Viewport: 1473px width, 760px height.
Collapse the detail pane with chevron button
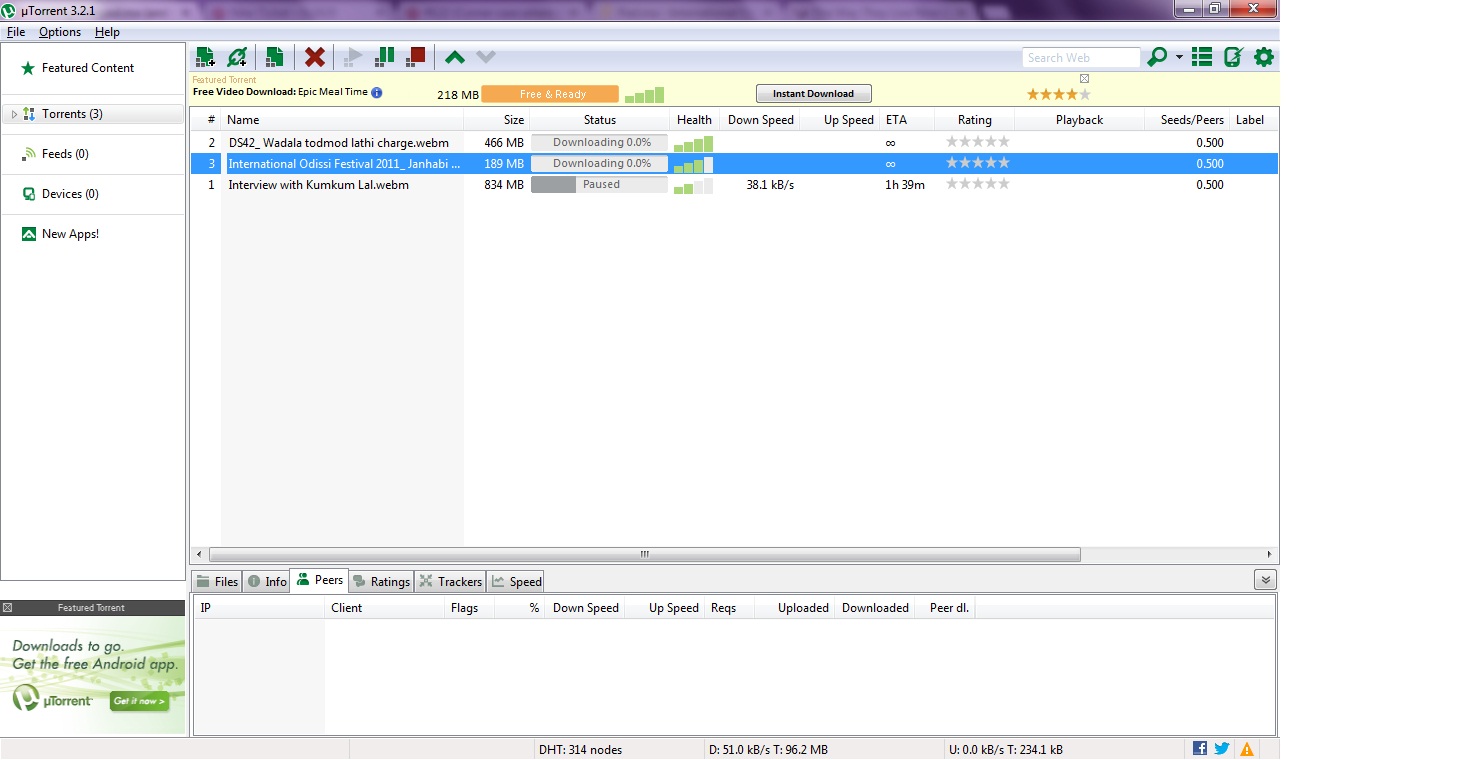1265,580
